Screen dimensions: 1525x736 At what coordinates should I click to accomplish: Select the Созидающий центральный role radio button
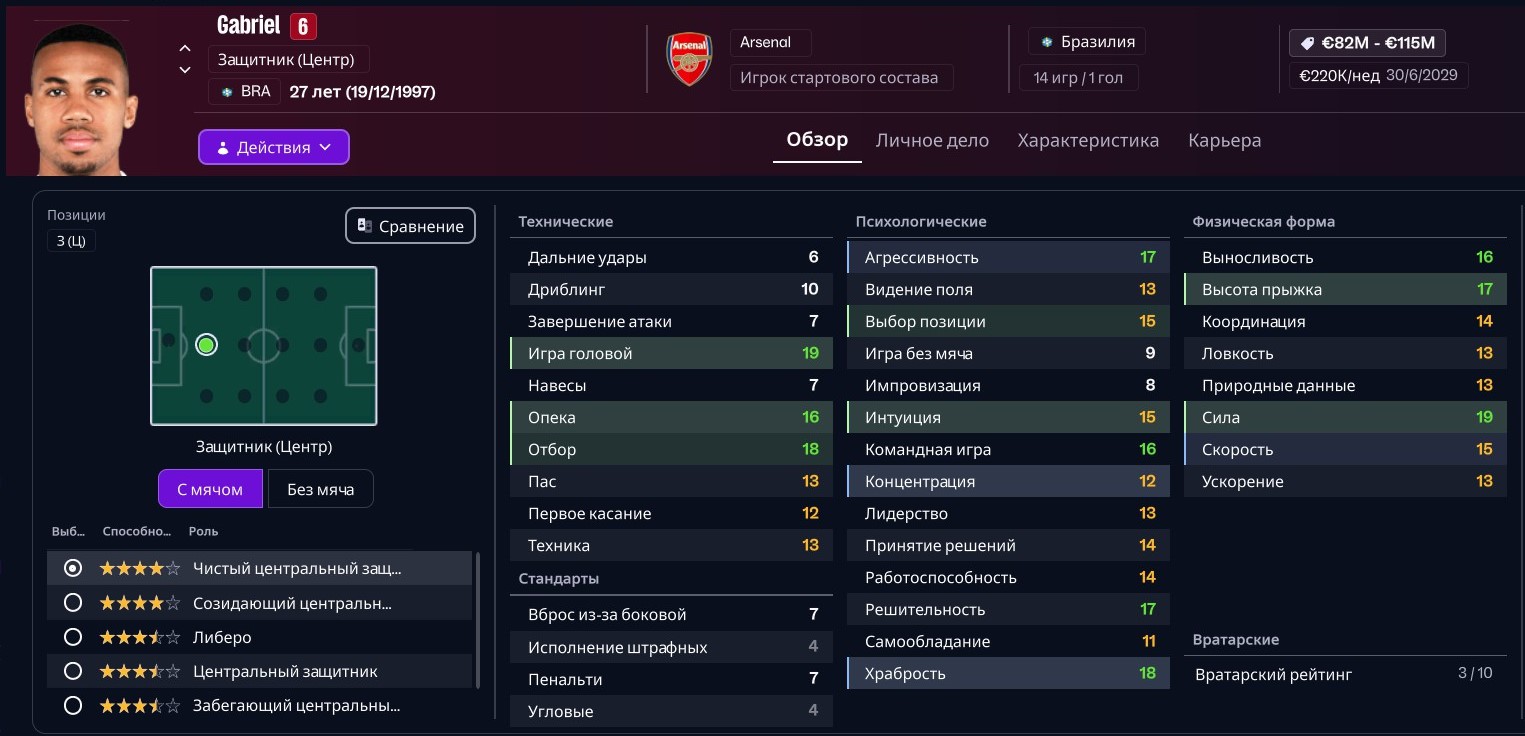(x=72, y=603)
